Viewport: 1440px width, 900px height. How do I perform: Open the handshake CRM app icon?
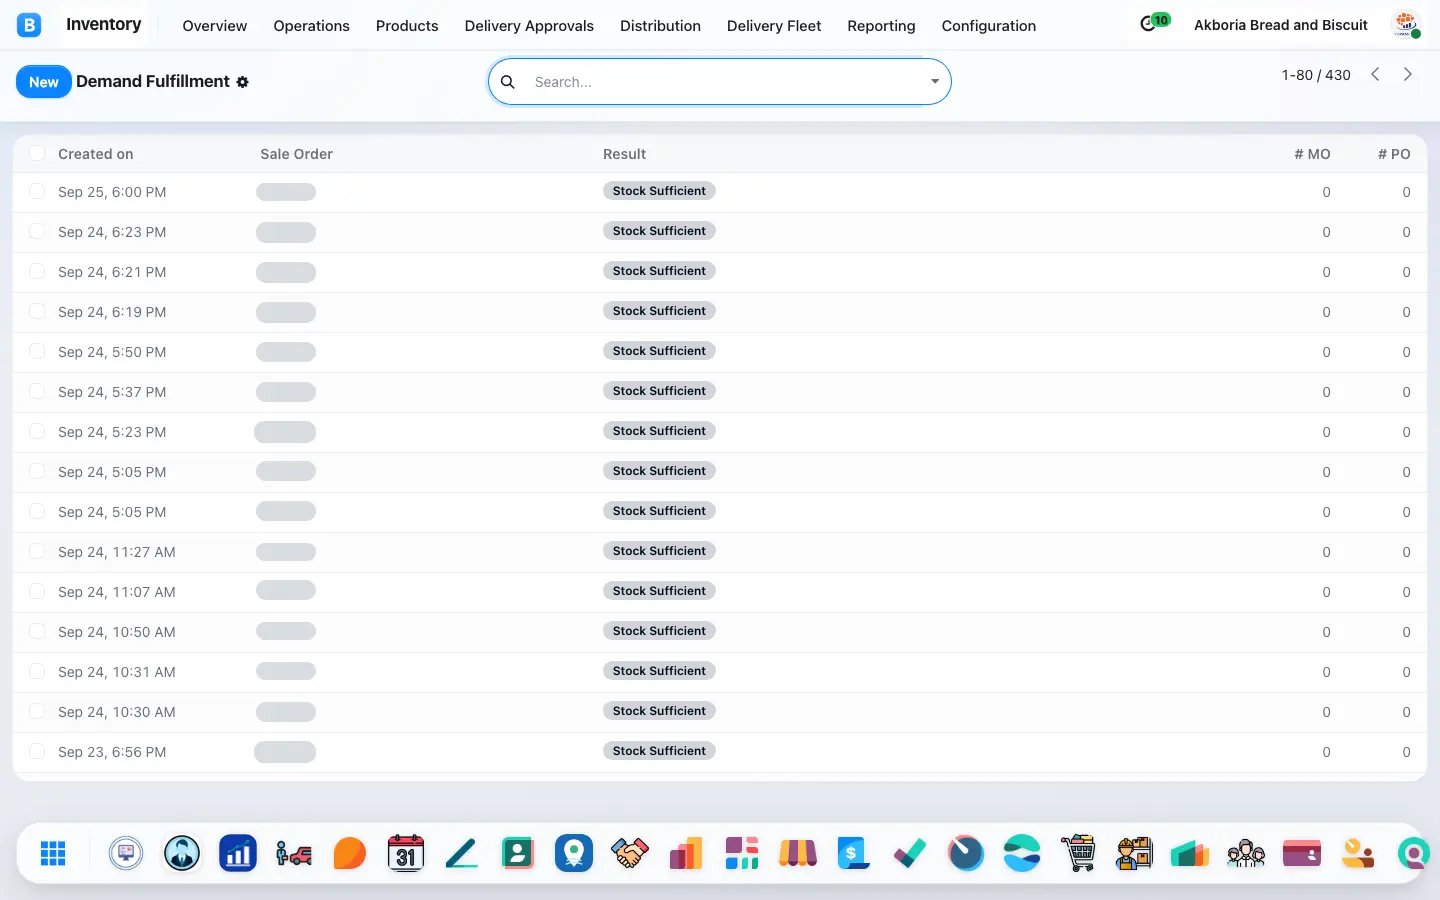pyautogui.click(x=630, y=853)
